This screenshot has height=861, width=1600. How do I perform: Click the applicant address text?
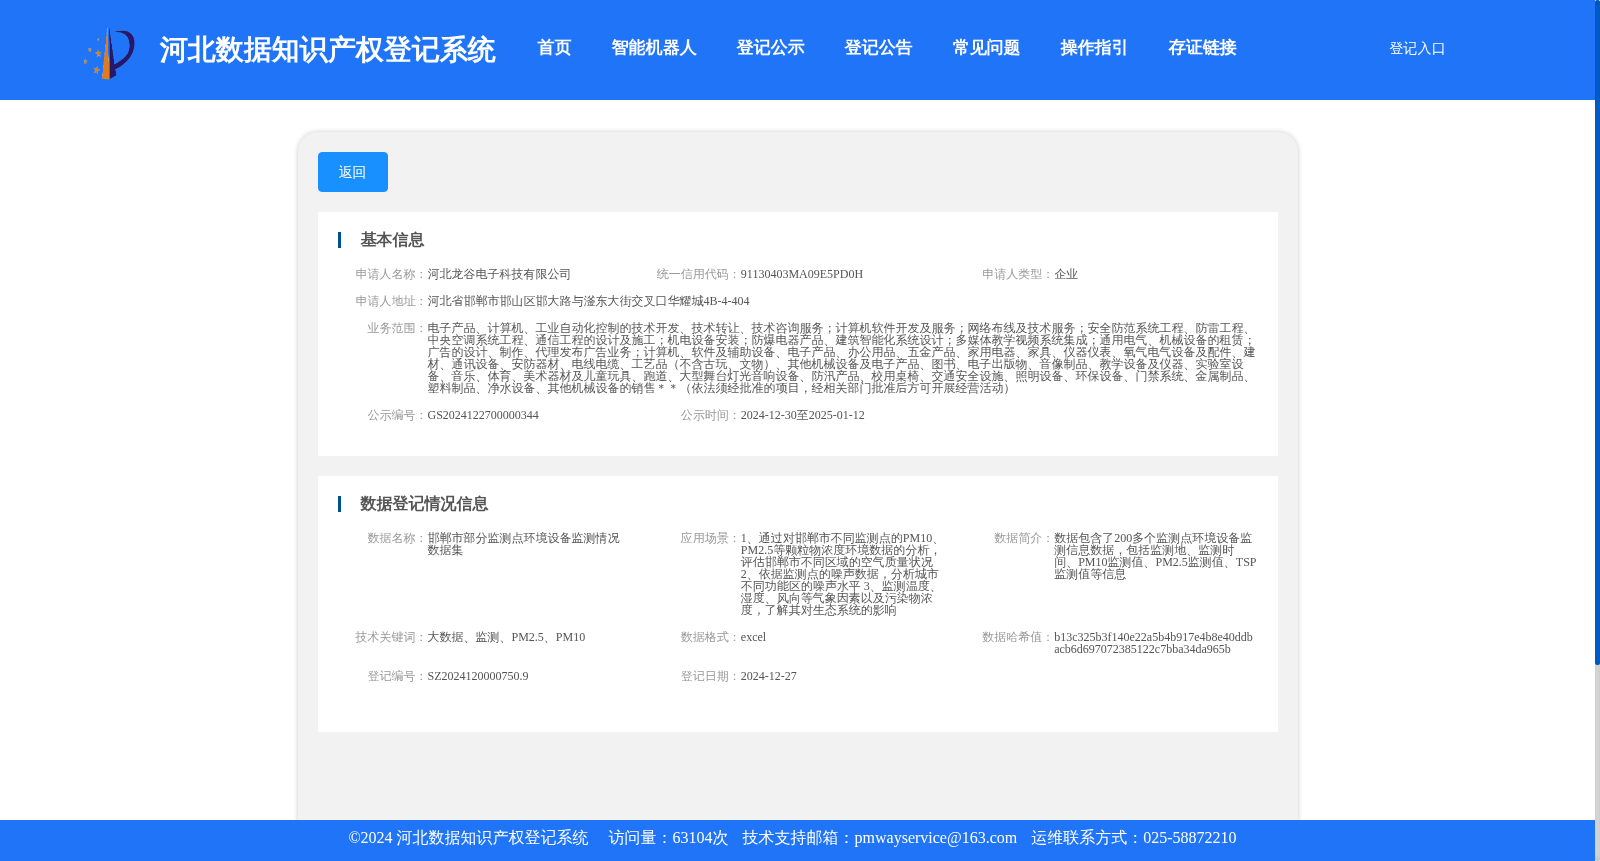[588, 301]
